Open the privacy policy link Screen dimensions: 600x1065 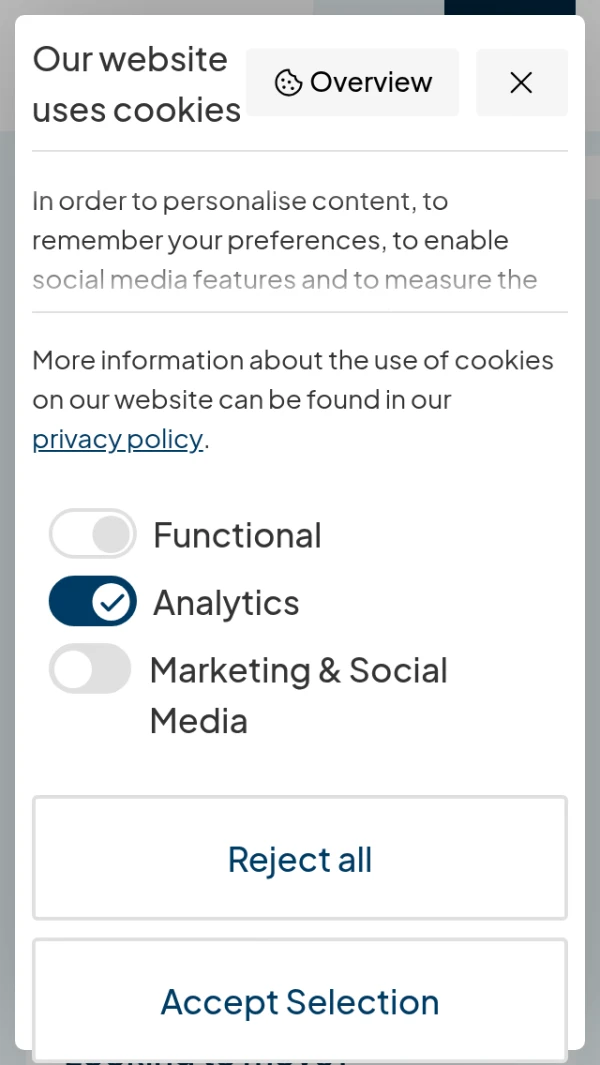pyautogui.click(x=117, y=439)
